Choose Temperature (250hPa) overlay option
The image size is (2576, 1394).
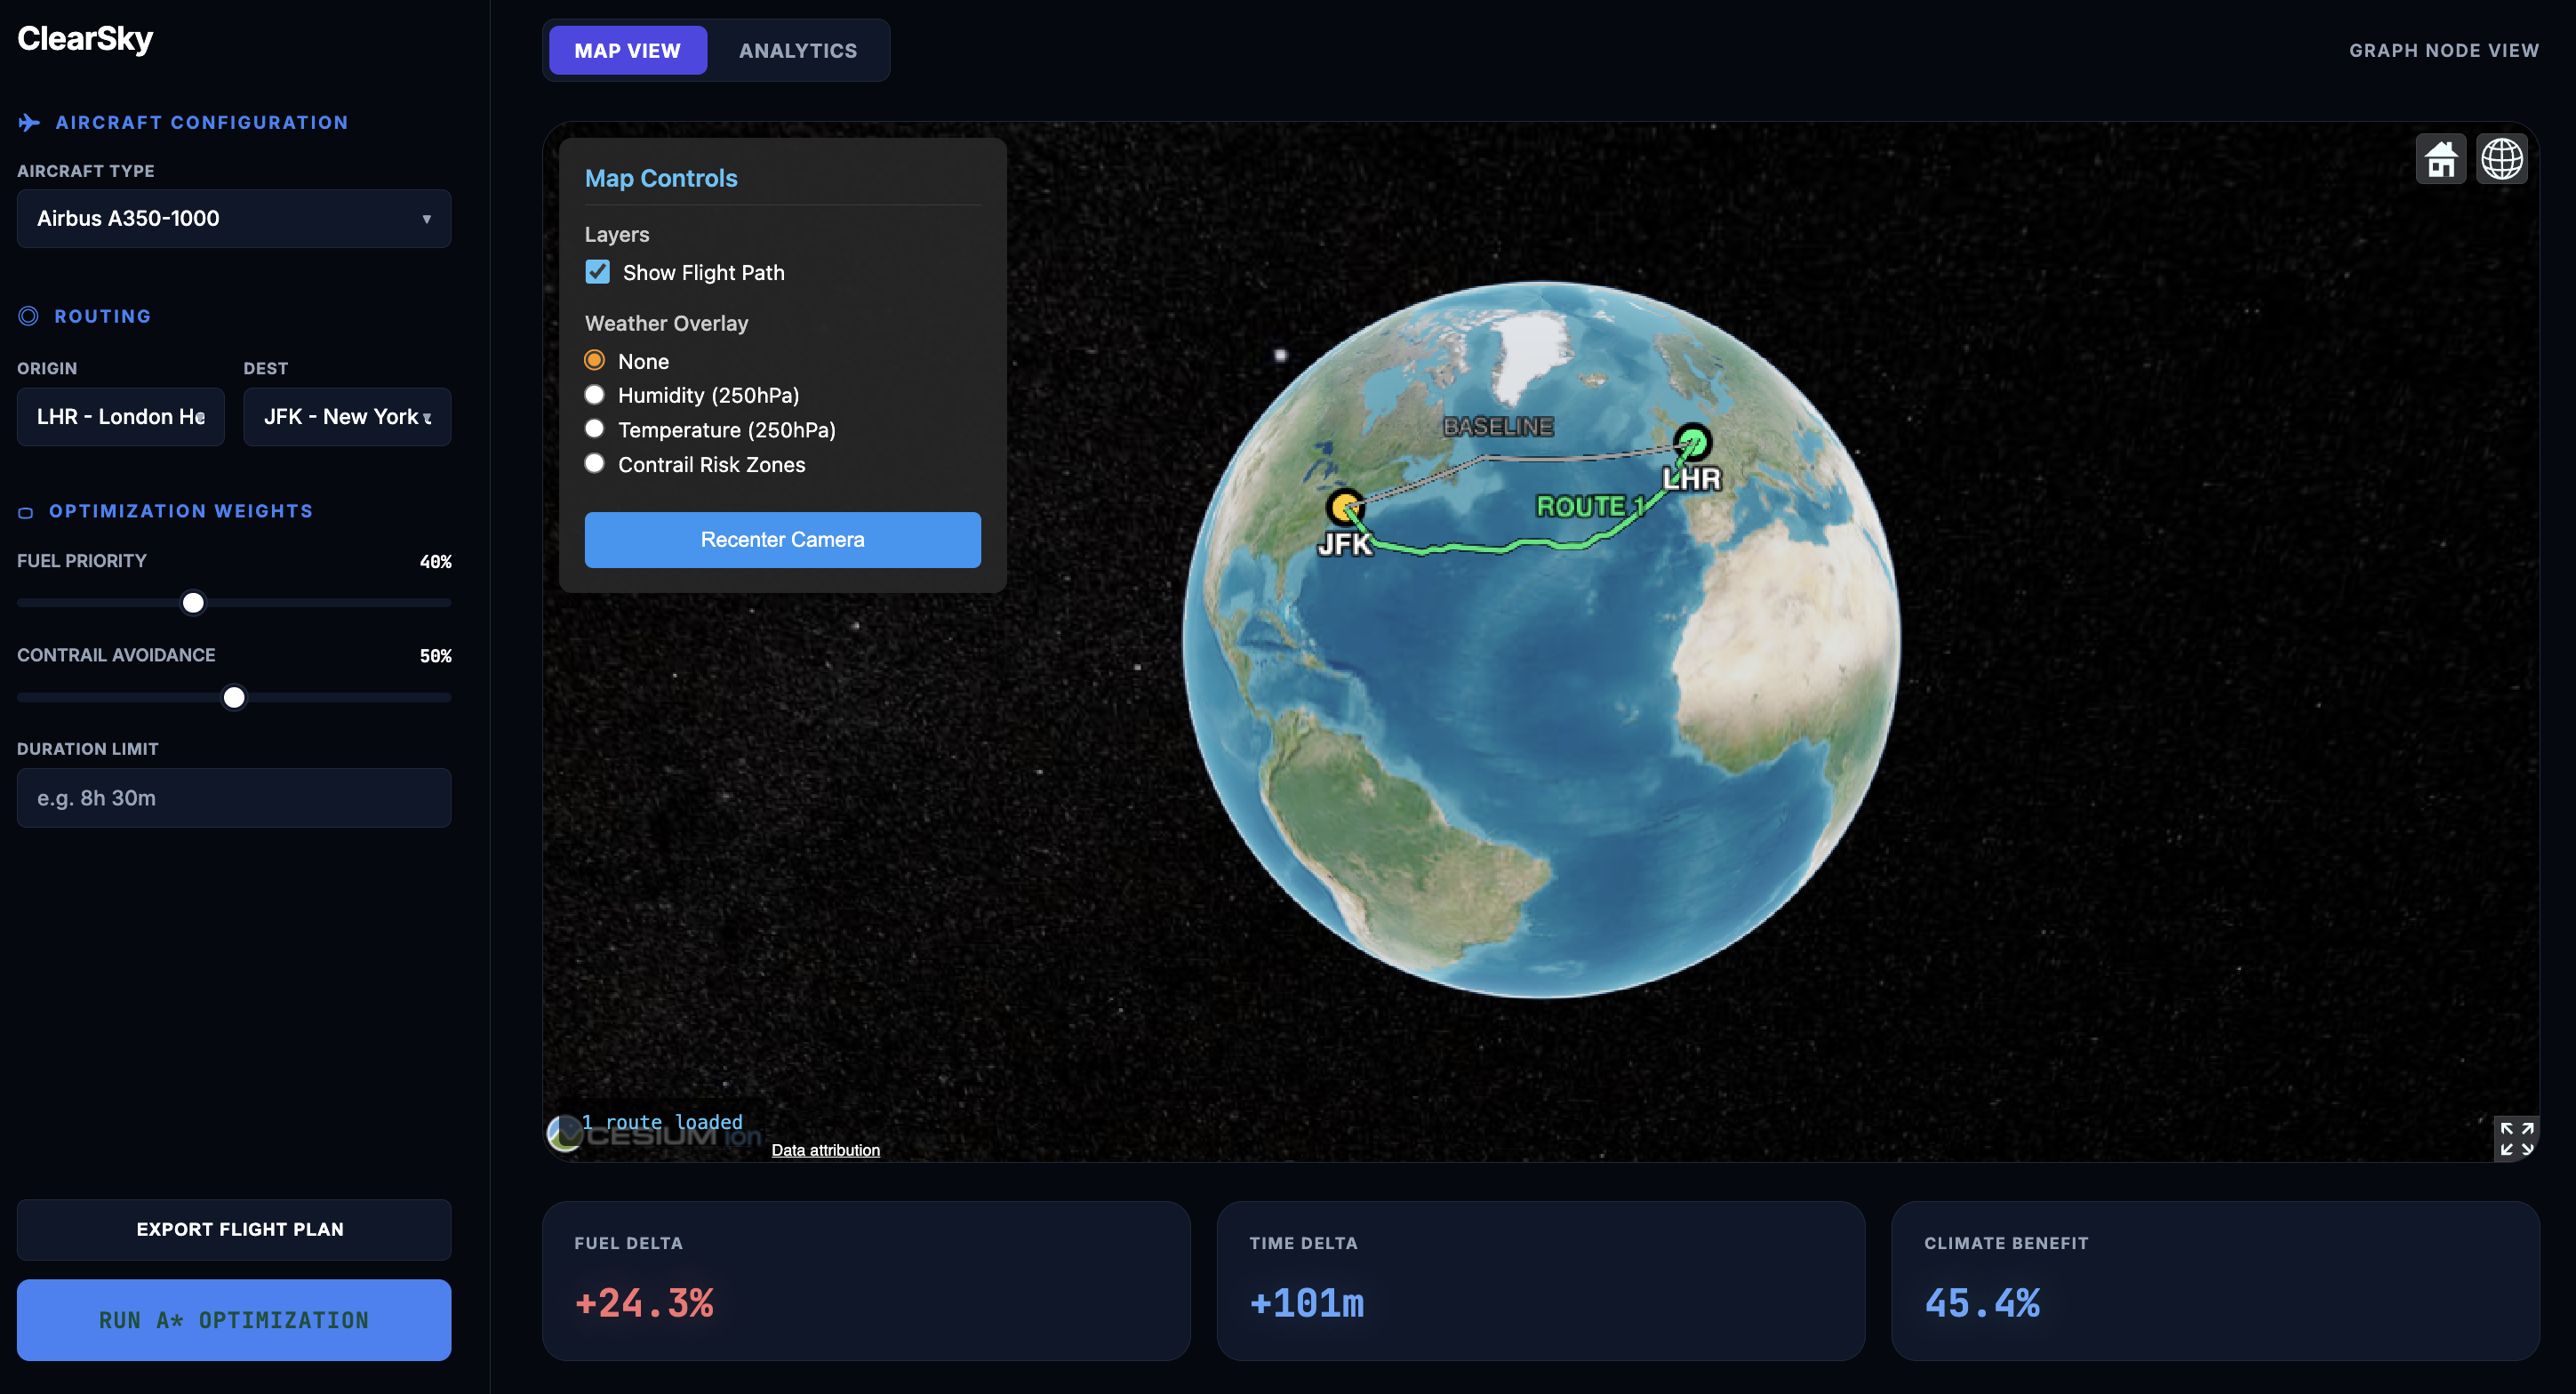pyautogui.click(x=594, y=429)
